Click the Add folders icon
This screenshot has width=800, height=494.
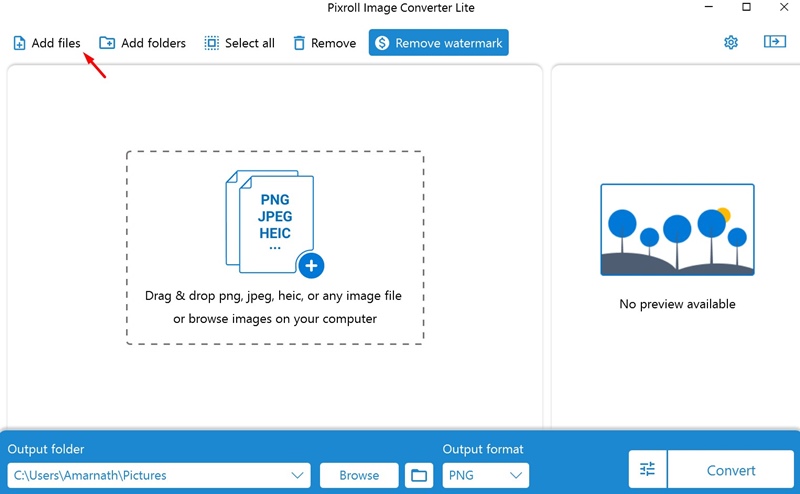coord(107,43)
